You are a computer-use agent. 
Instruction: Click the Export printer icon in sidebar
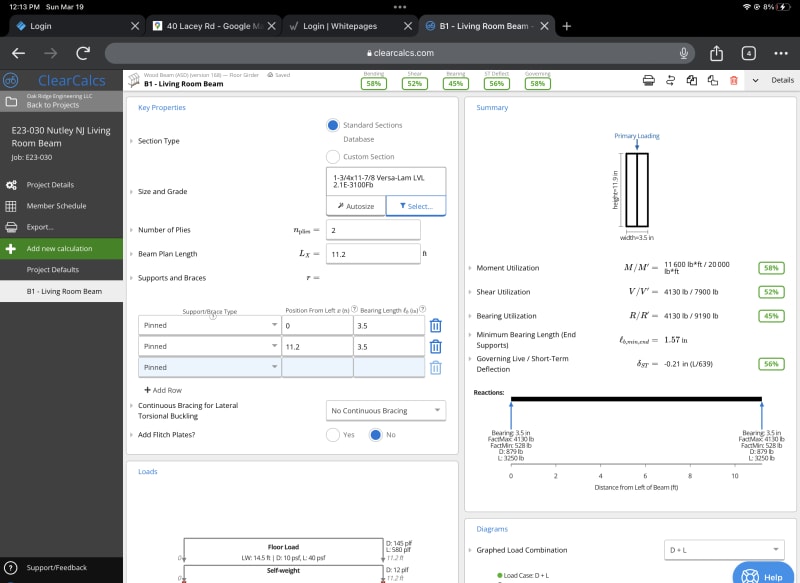tap(11, 227)
